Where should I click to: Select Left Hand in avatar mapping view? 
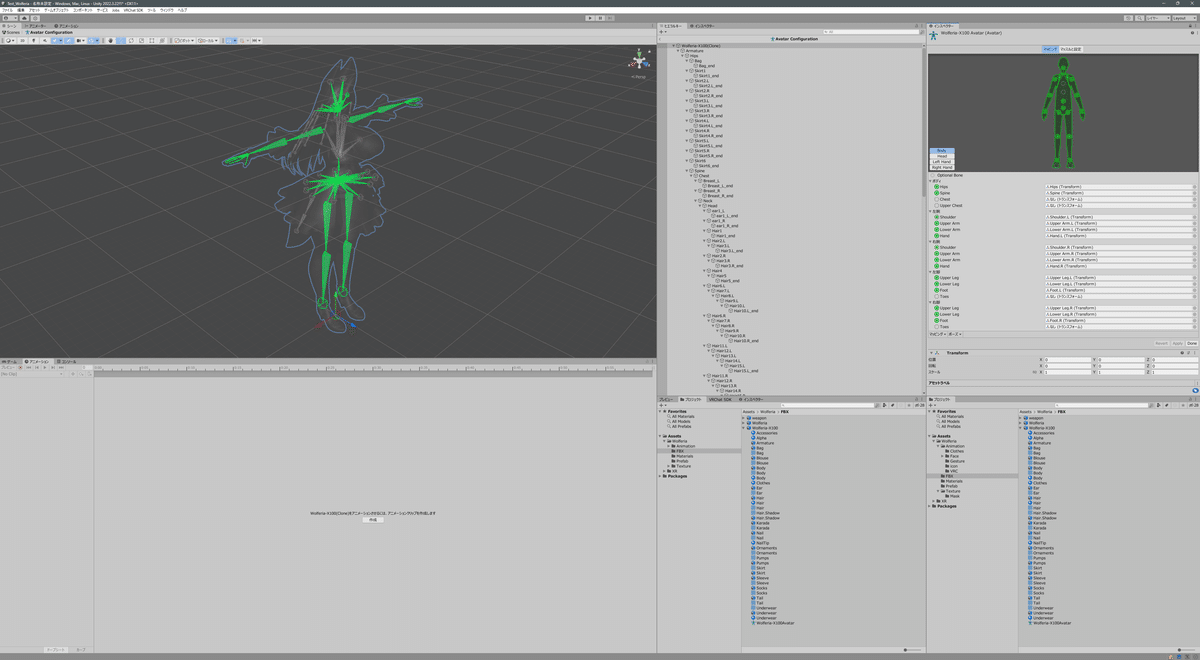(942, 162)
